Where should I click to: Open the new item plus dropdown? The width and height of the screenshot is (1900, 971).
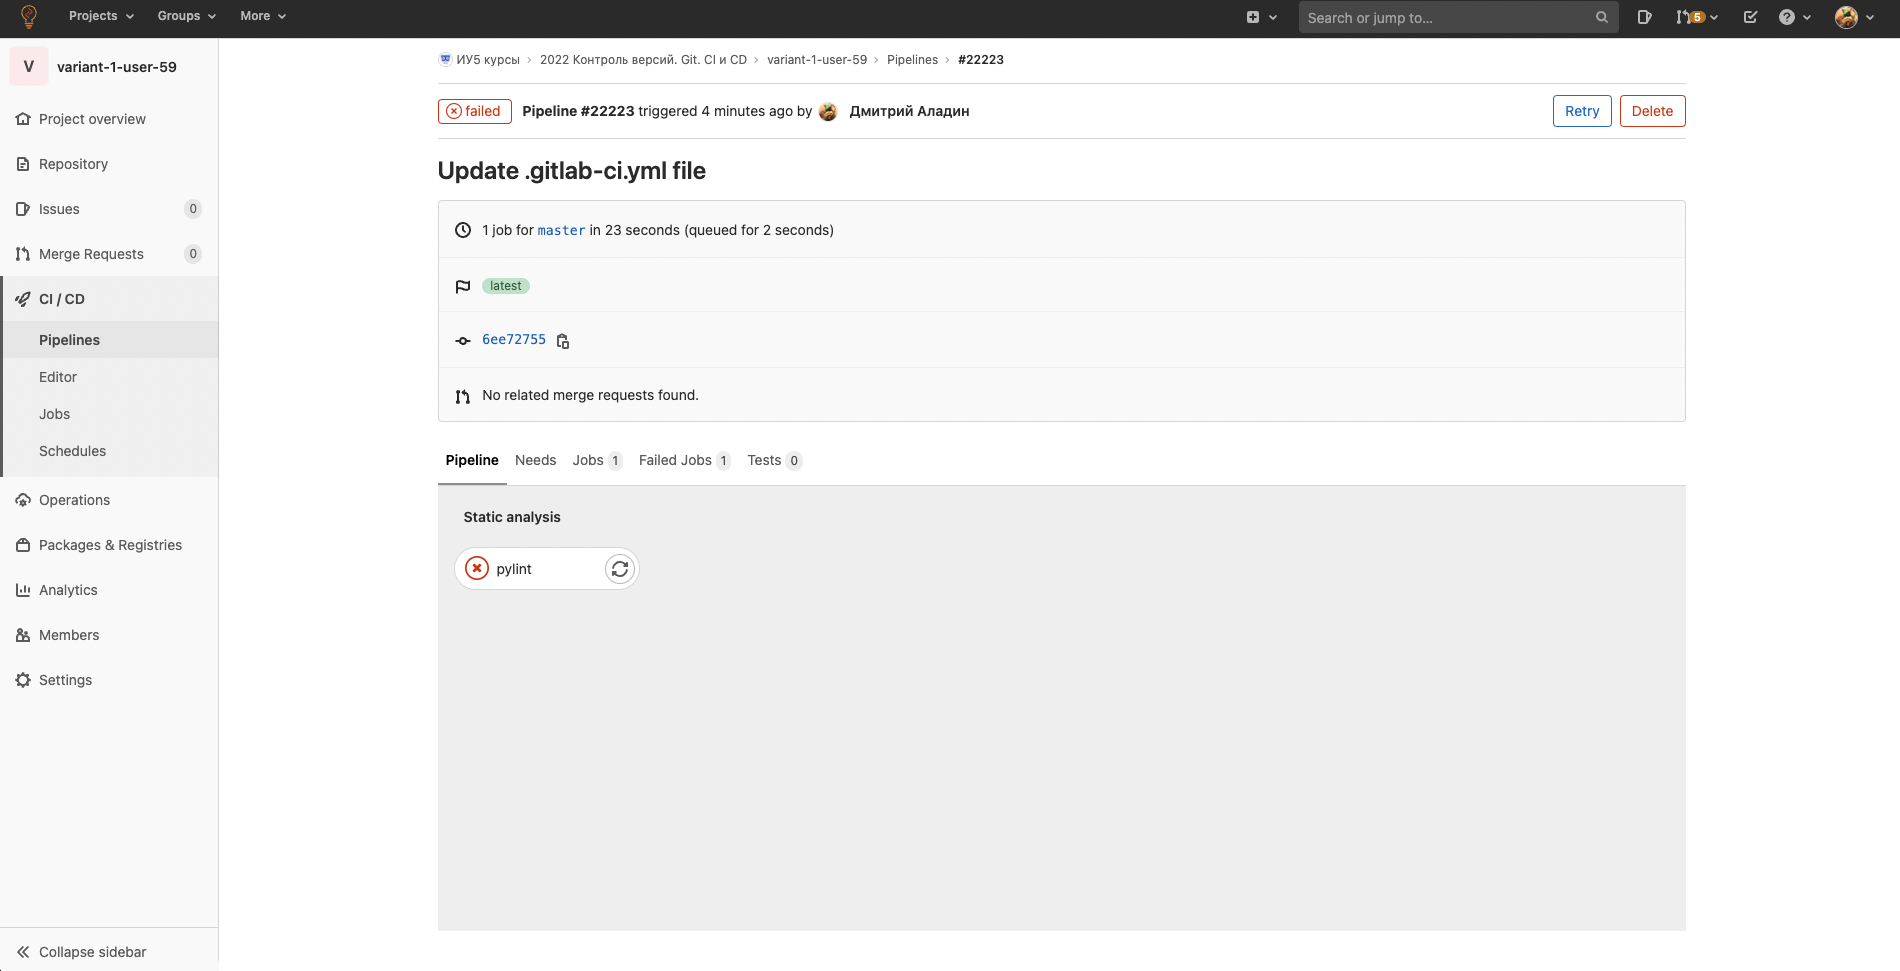click(x=1261, y=17)
